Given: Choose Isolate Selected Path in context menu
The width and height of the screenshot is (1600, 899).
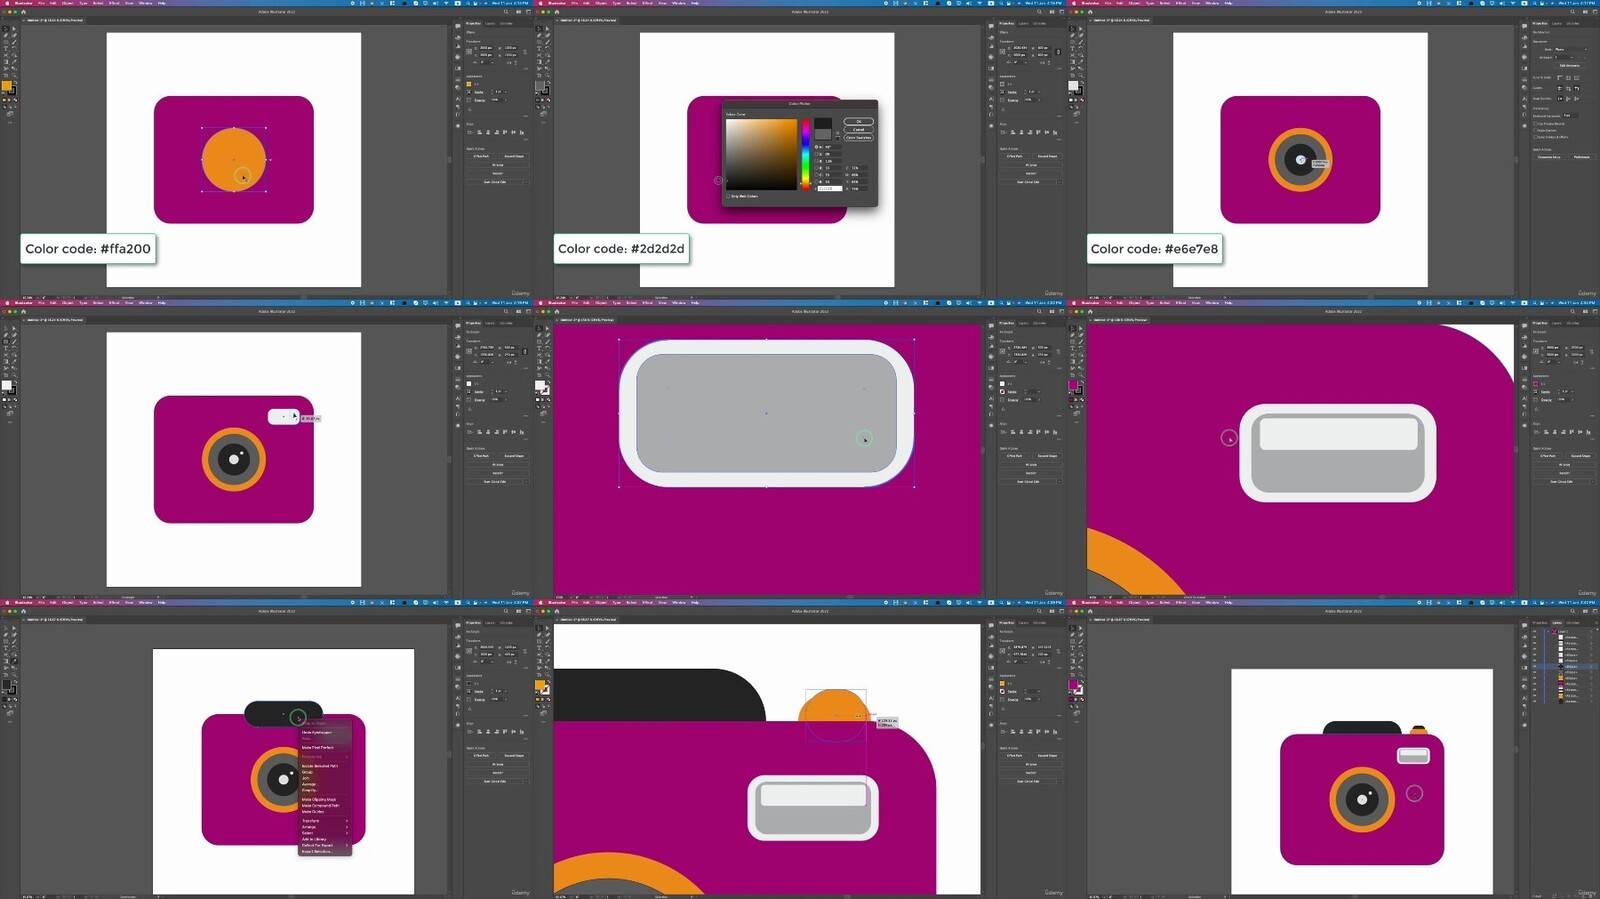Looking at the screenshot, I should tap(320, 766).
